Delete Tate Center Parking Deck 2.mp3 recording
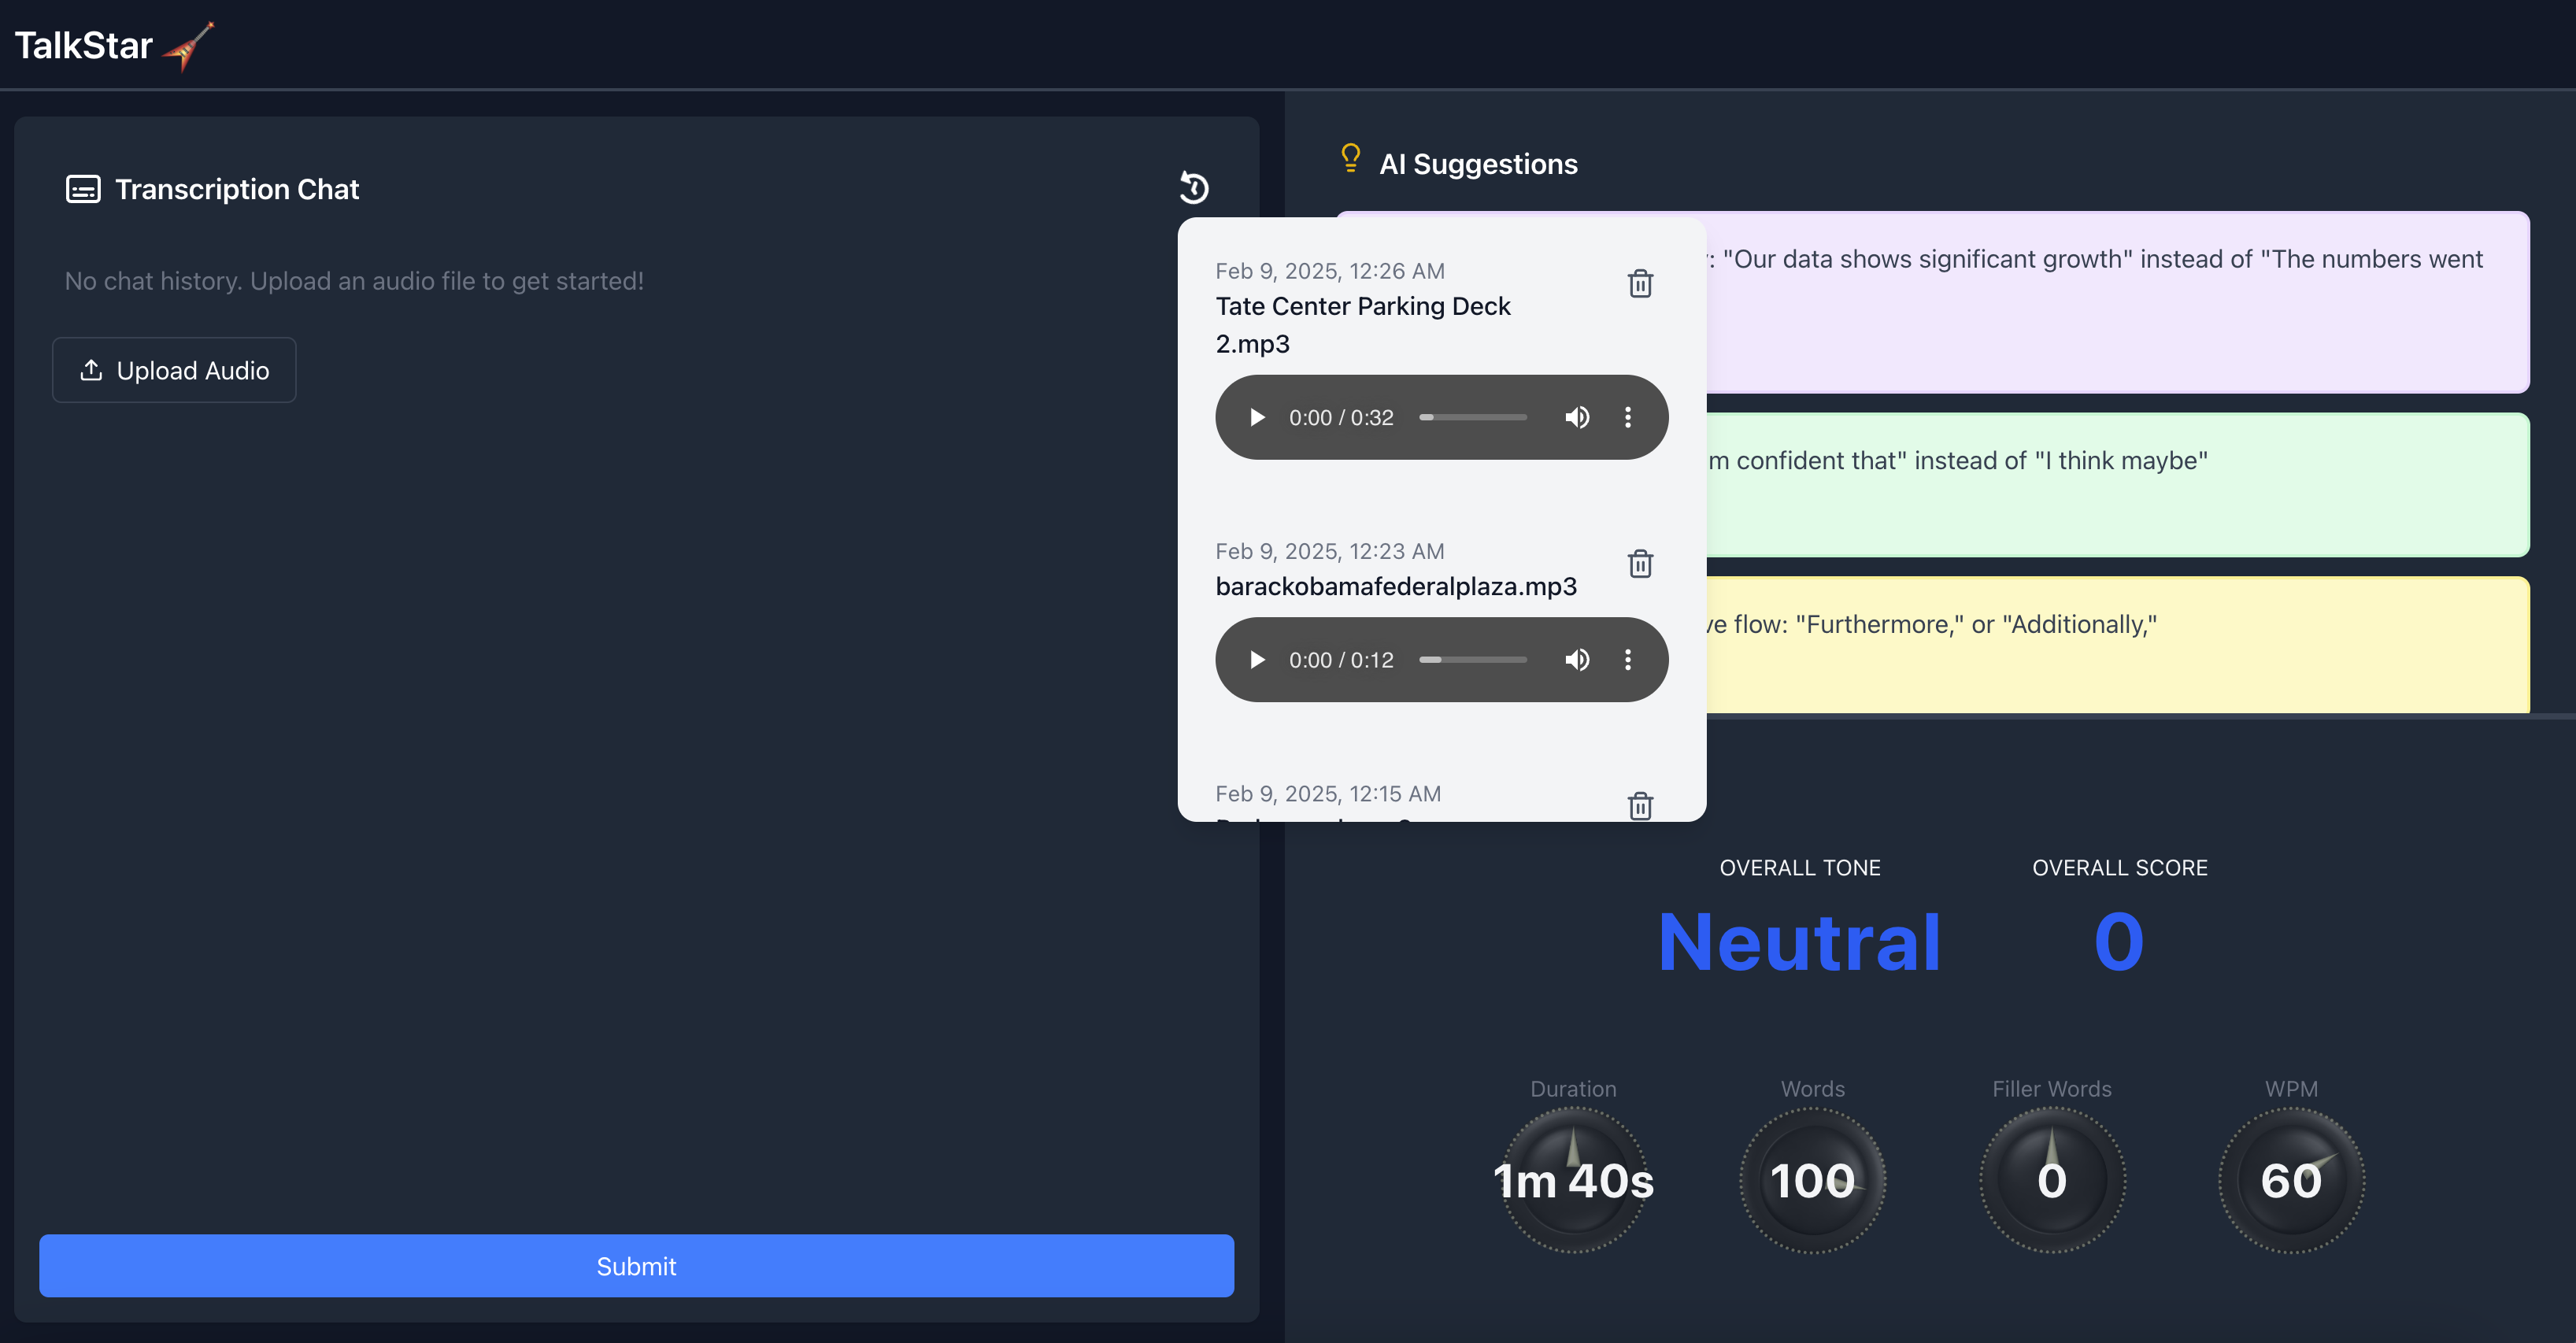 point(1640,284)
